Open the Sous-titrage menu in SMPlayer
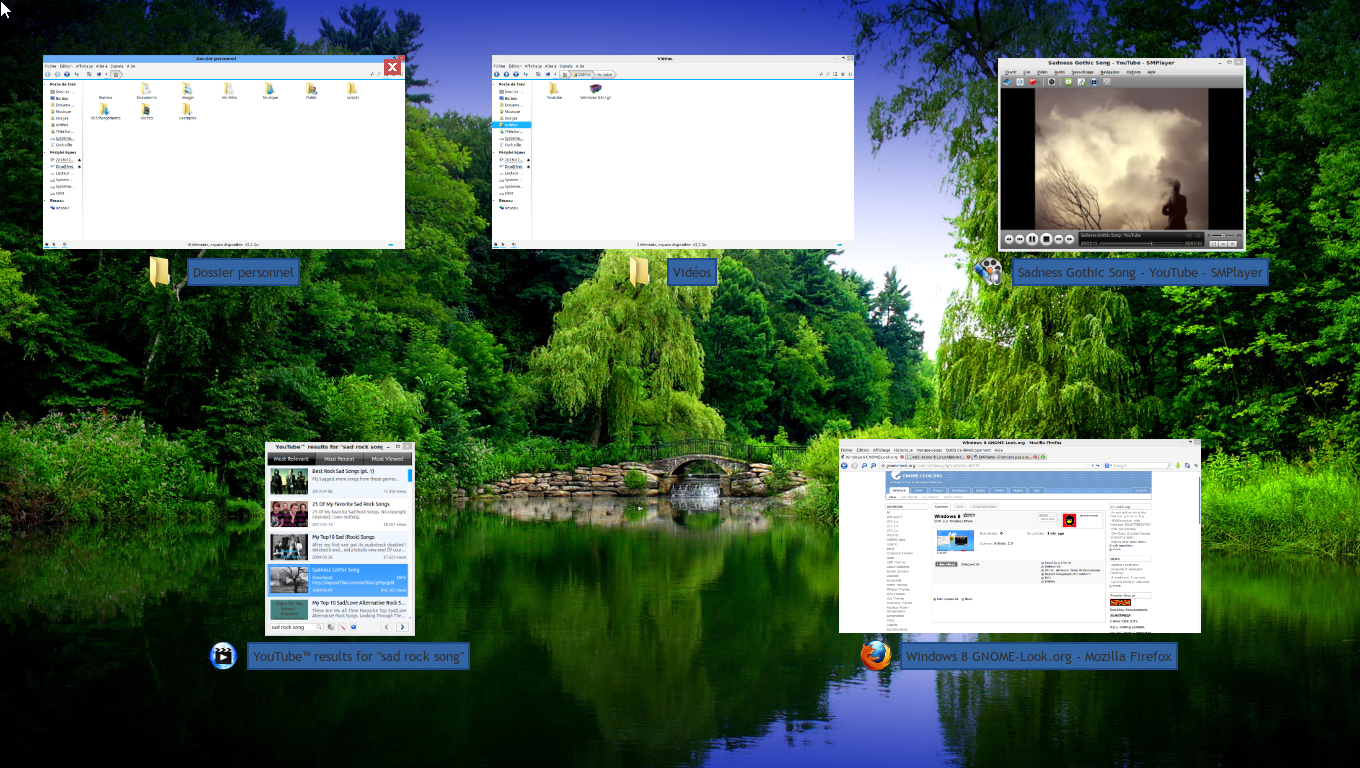Viewport: 1360px width, 768px height. click(x=1082, y=72)
